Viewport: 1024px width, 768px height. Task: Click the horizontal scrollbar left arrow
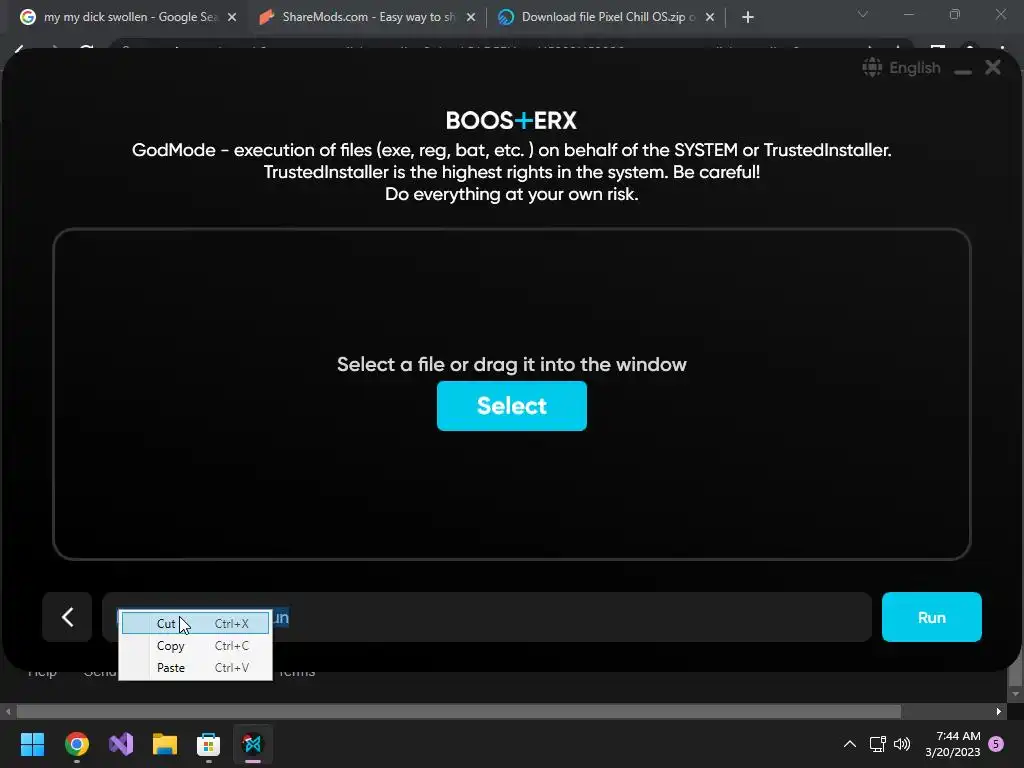pyautogui.click(x=8, y=711)
